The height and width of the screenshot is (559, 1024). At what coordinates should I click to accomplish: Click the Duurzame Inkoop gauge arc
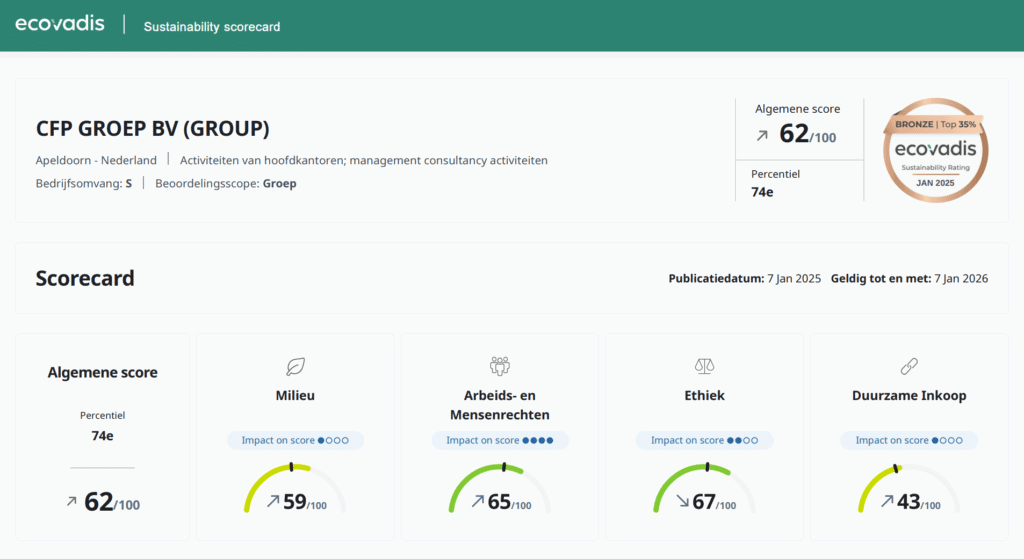909,488
